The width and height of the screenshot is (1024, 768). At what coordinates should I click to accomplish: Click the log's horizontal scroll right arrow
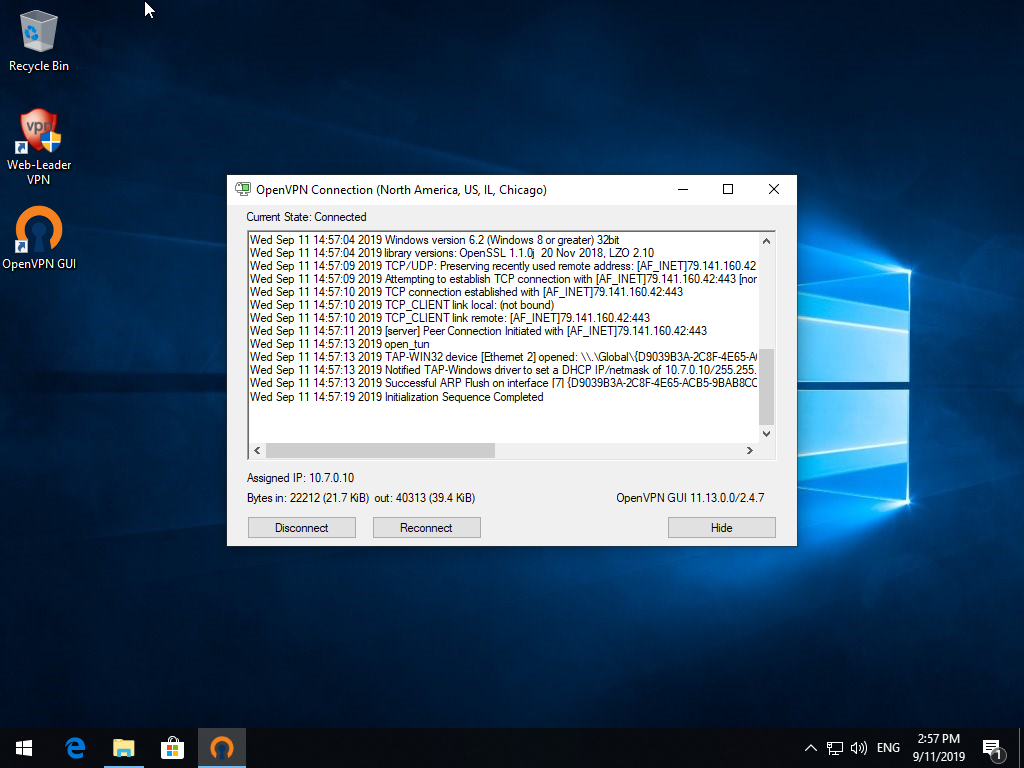(x=750, y=451)
